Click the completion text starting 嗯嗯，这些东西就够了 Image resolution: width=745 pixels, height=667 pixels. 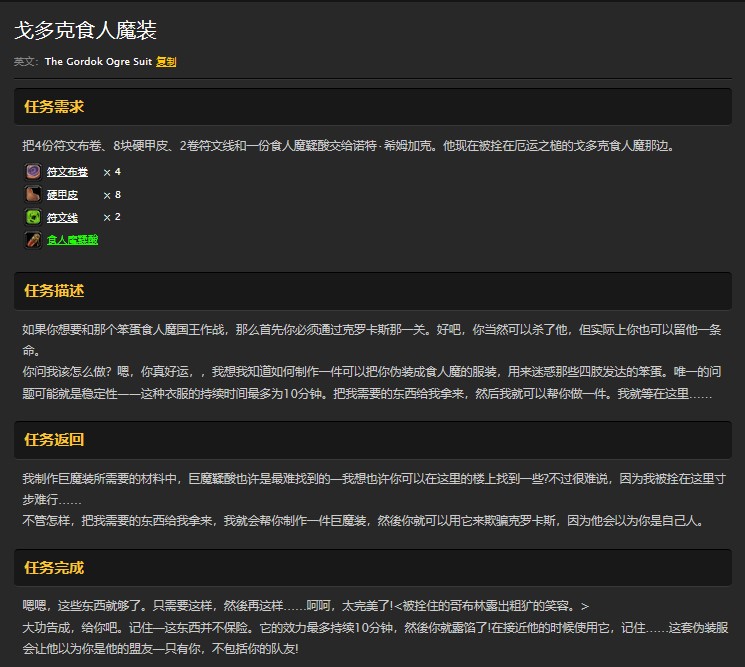click(306, 606)
